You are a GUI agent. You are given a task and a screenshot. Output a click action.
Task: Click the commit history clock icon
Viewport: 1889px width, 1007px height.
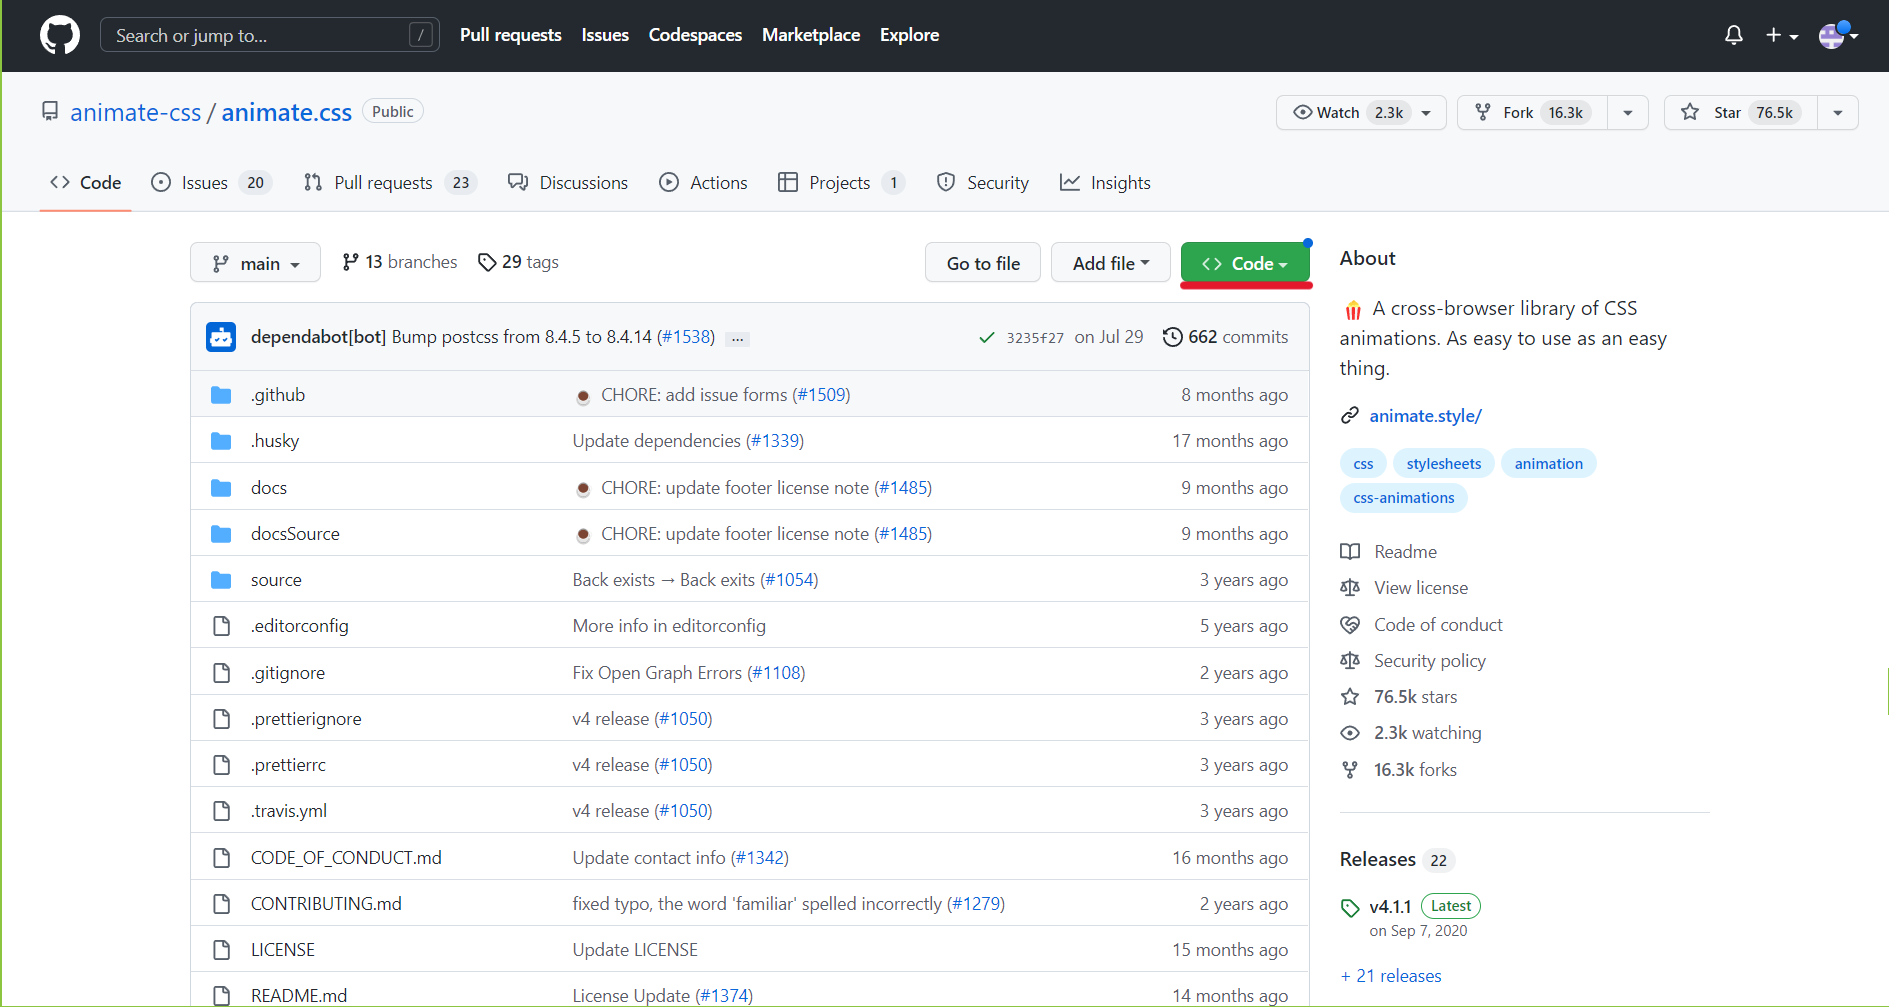point(1172,337)
